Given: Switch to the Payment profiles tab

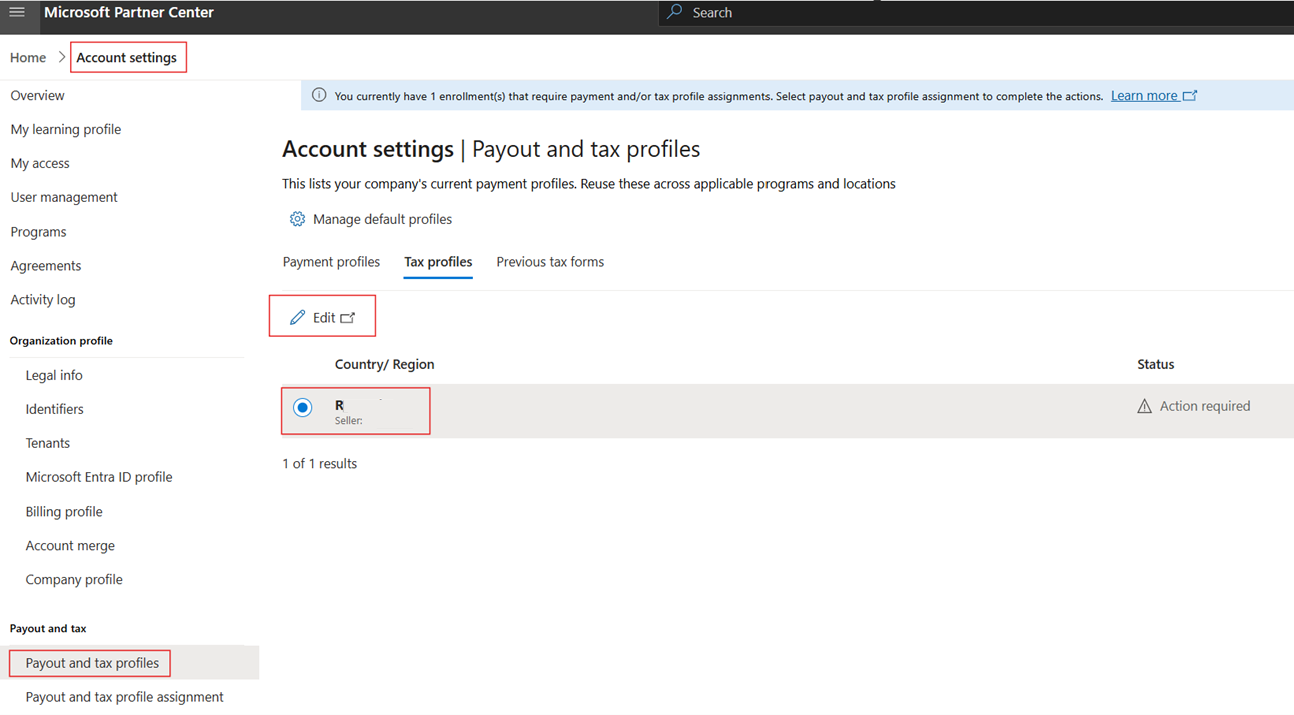Looking at the screenshot, I should coord(331,262).
